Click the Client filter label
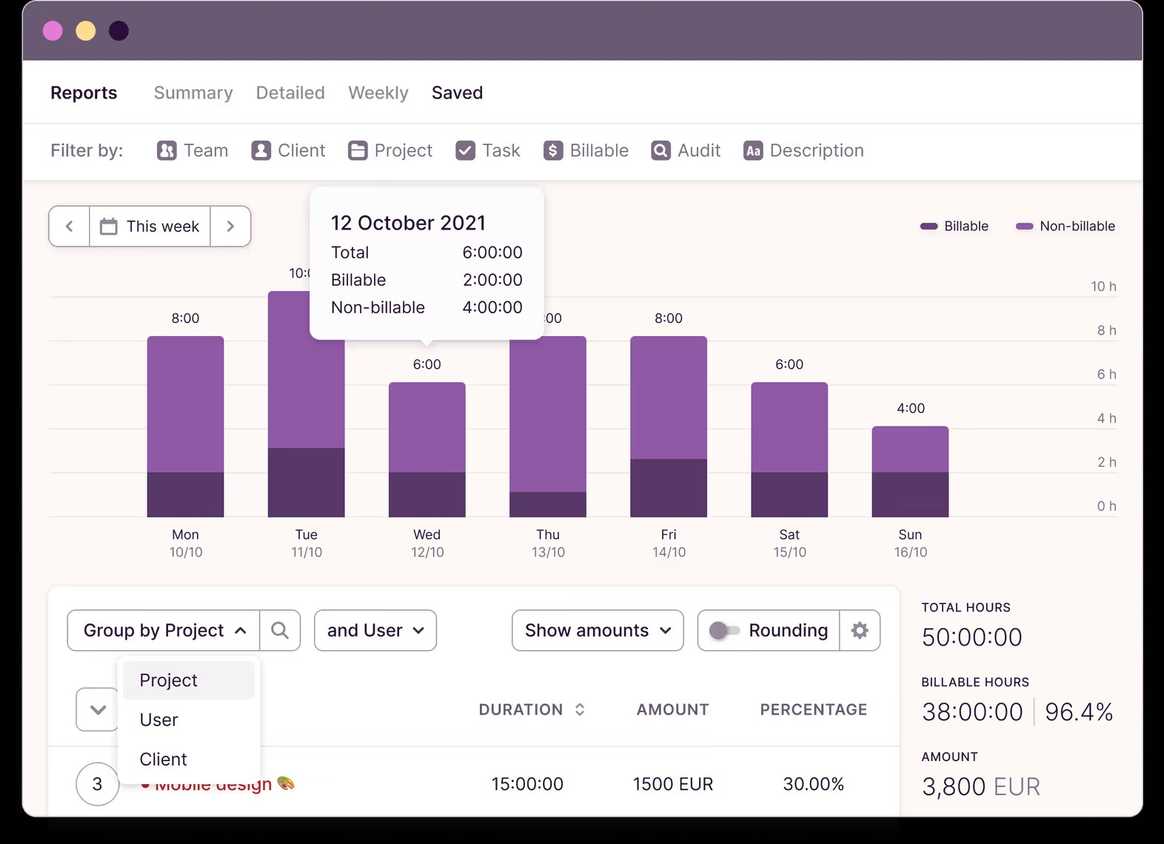The width and height of the screenshot is (1164, 844). (x=301, y=151)
